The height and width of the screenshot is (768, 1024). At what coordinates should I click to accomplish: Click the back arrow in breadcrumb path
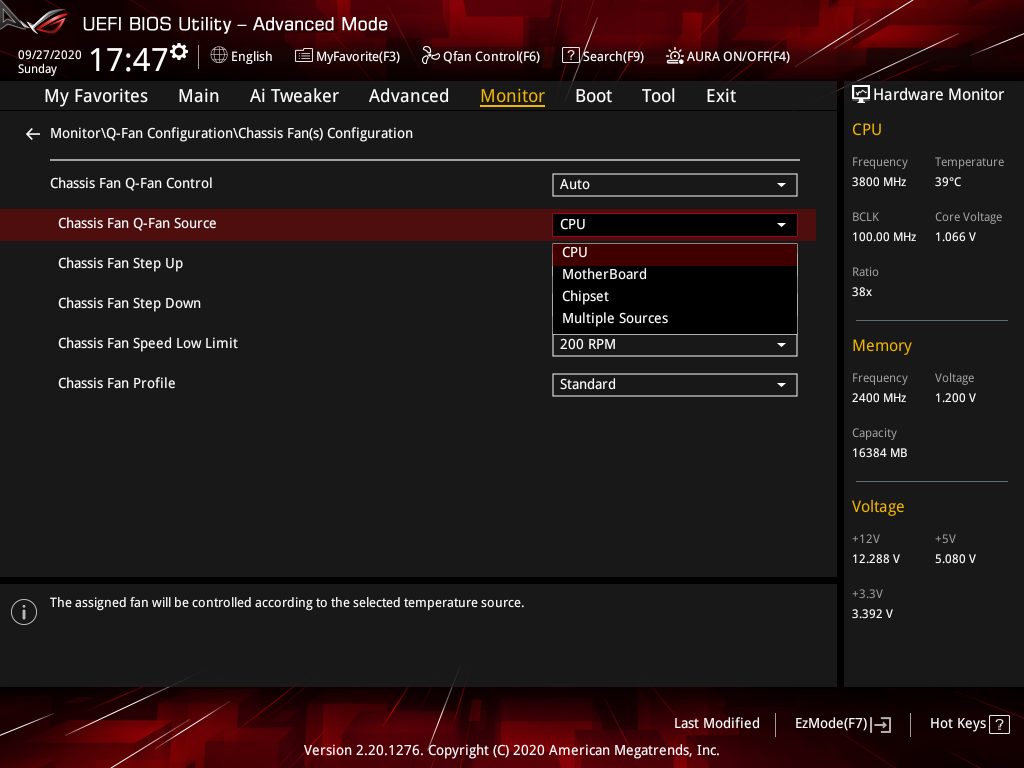point(33,134)
